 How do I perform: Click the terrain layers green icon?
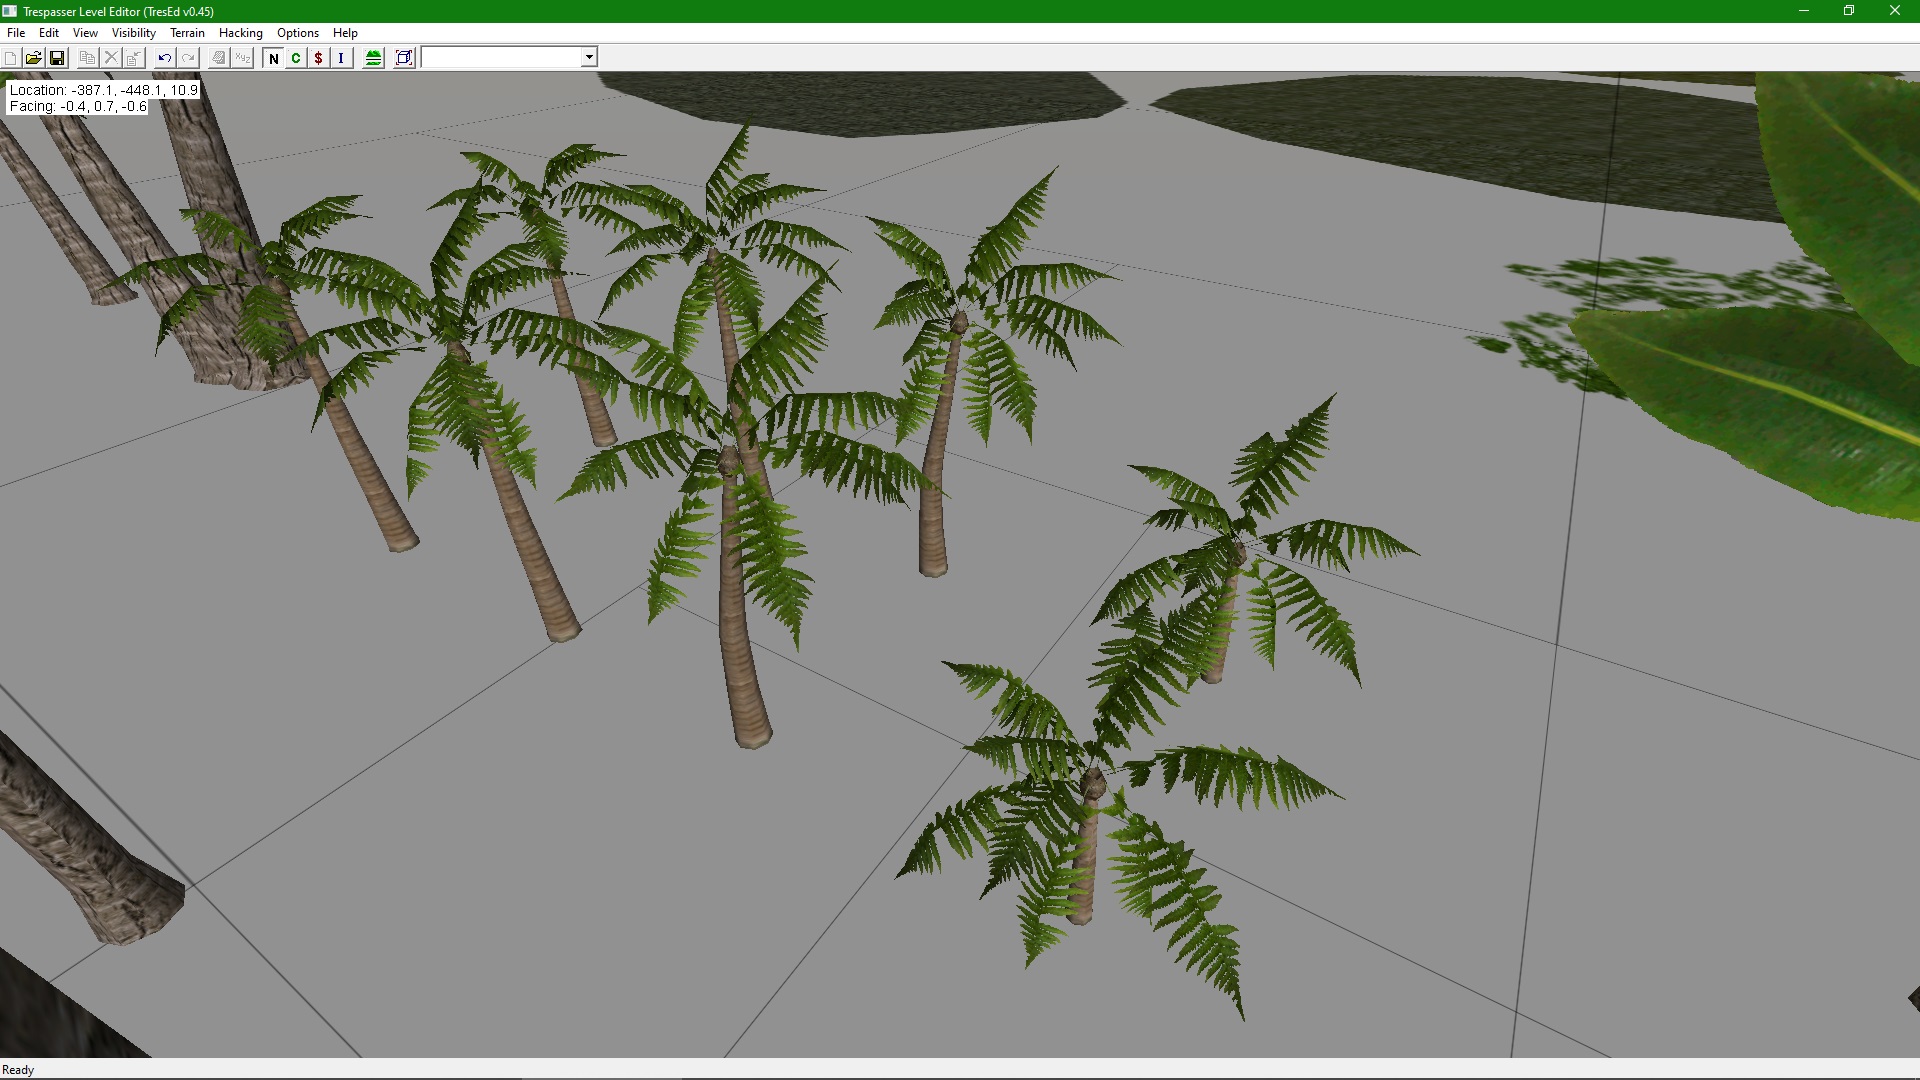click(x=373, y=58)
